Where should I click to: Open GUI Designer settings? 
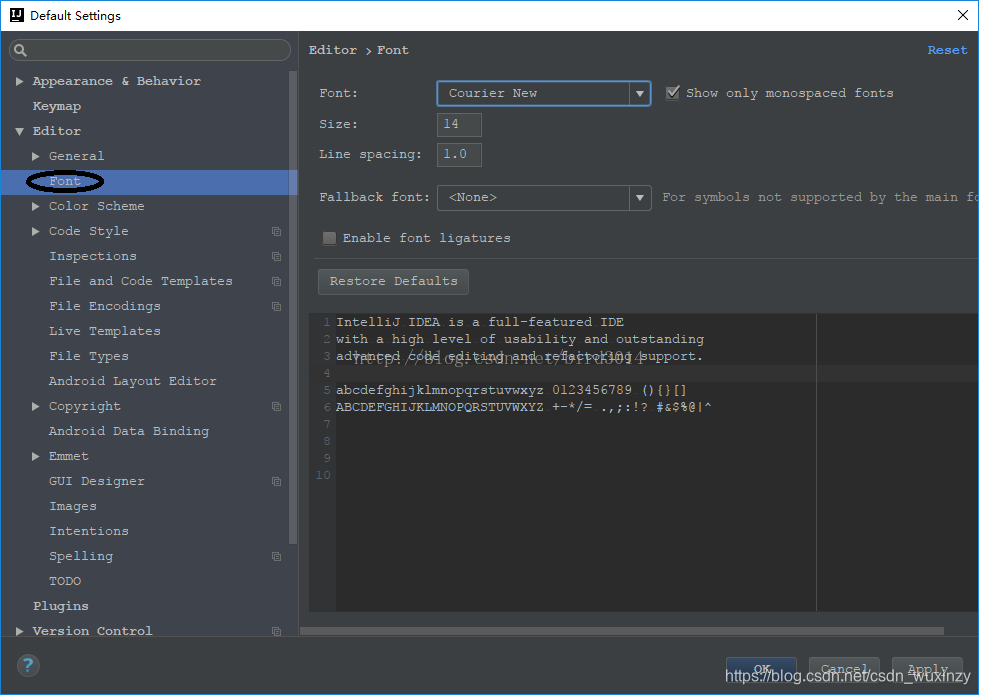(x=97, y=482)
